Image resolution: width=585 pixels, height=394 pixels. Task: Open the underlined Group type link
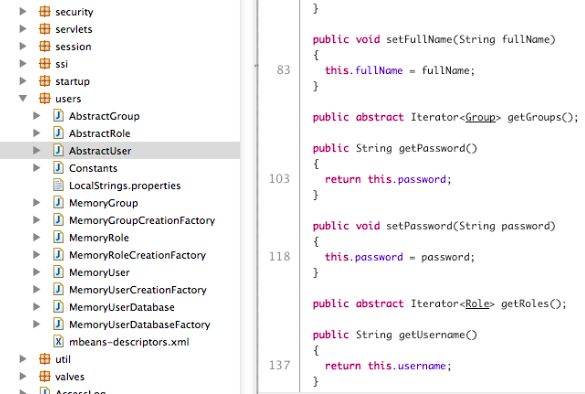[x=480, y=117]
